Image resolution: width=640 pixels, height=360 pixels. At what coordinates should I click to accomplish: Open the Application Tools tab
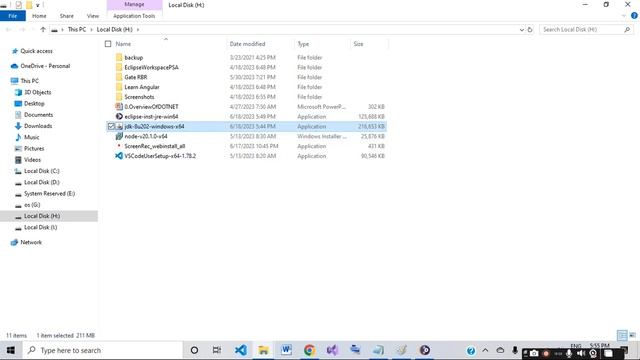(134, 16)
